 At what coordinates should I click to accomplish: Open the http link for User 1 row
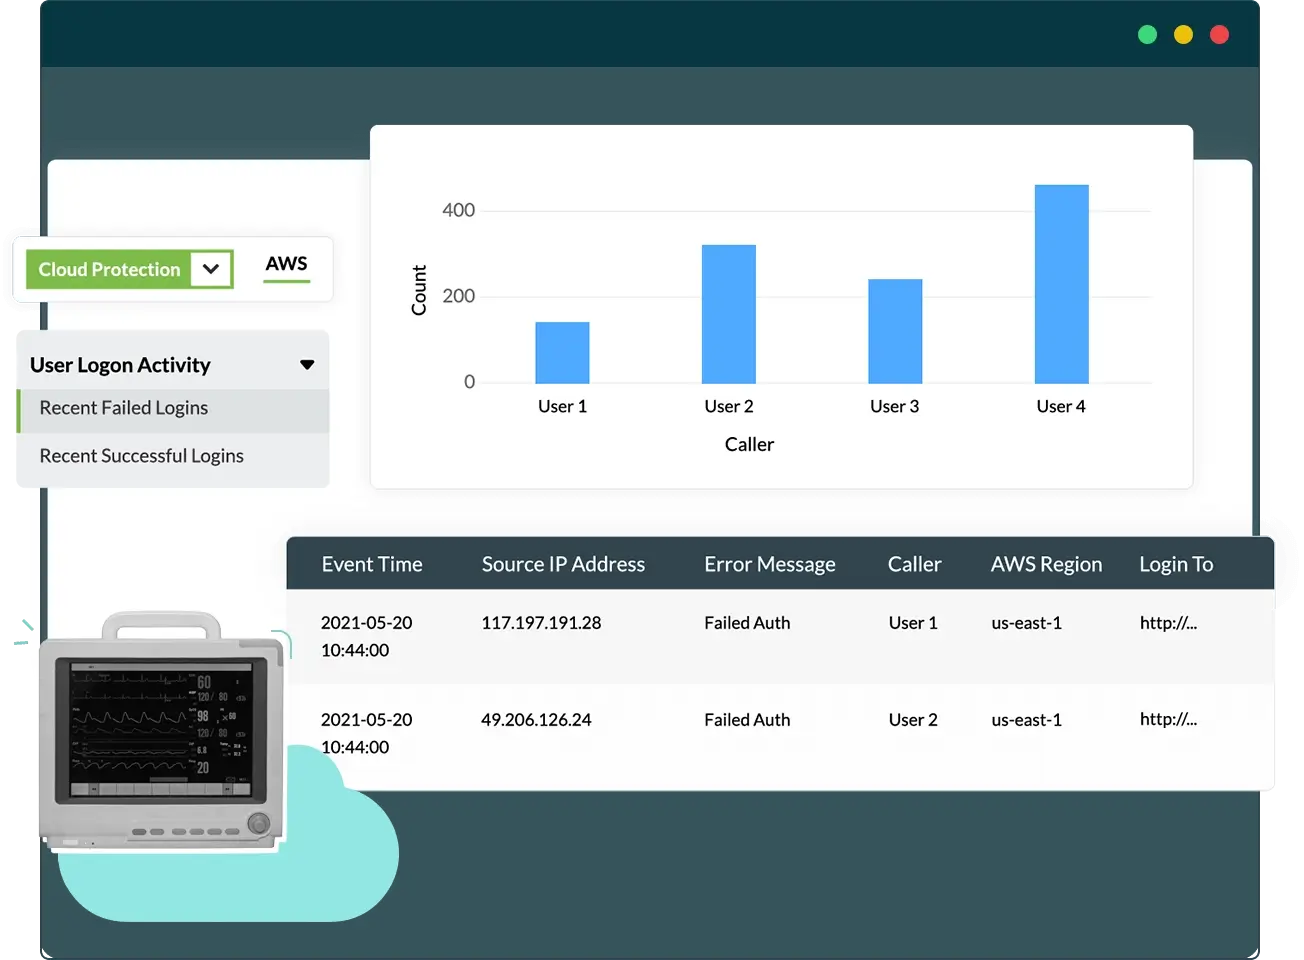[x=1168, y=623]
